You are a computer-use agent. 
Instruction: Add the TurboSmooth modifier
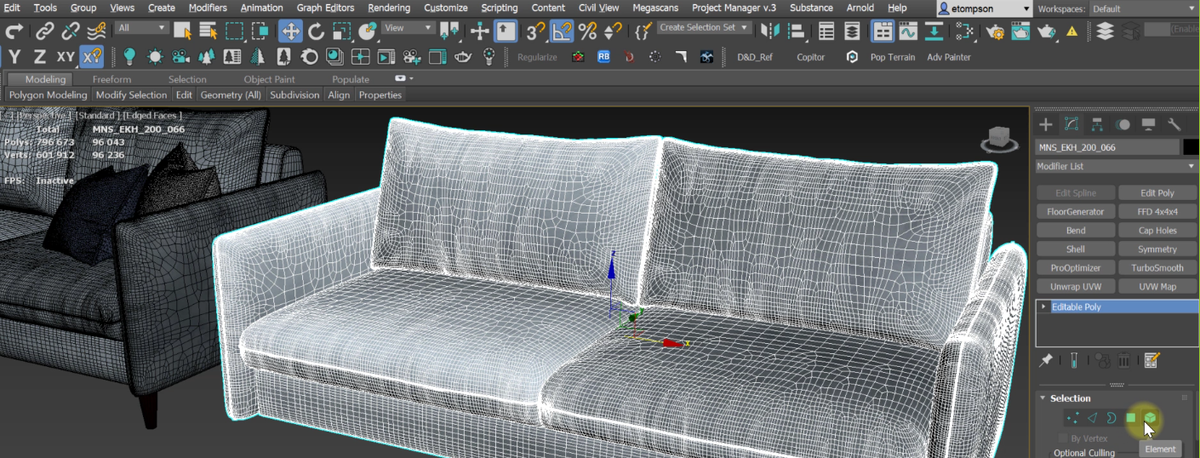coord(1157,268)
